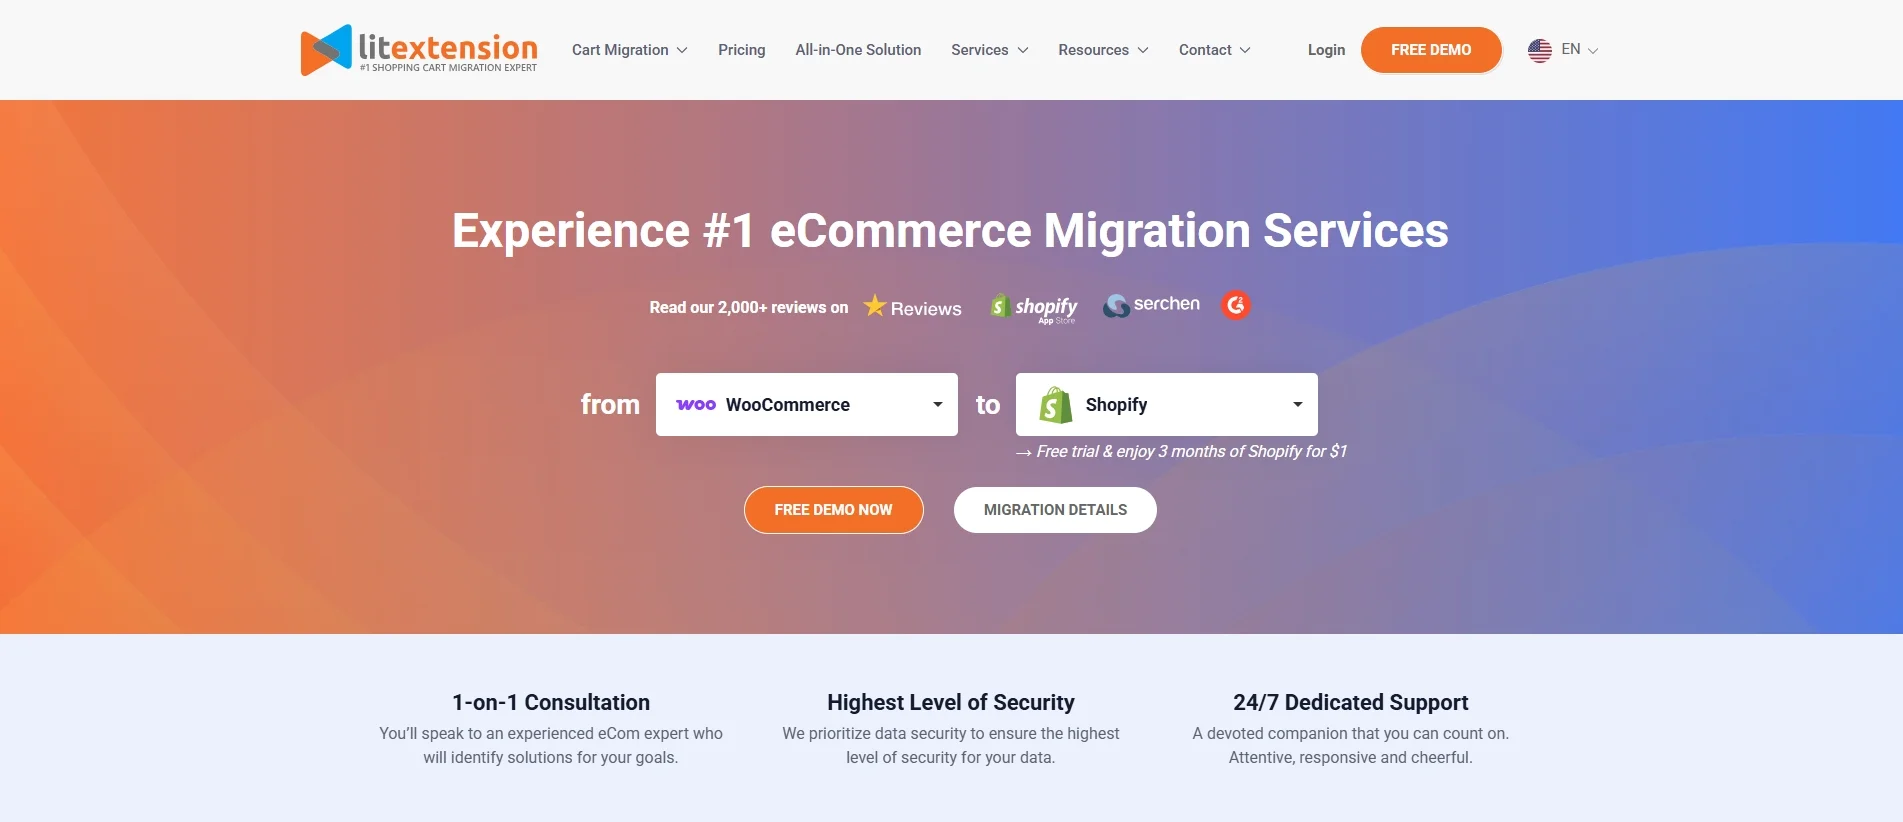Click the US flag language icon
This screenshot has height=822, width=1903.
pyautogui.click(x=1539, y=50)
